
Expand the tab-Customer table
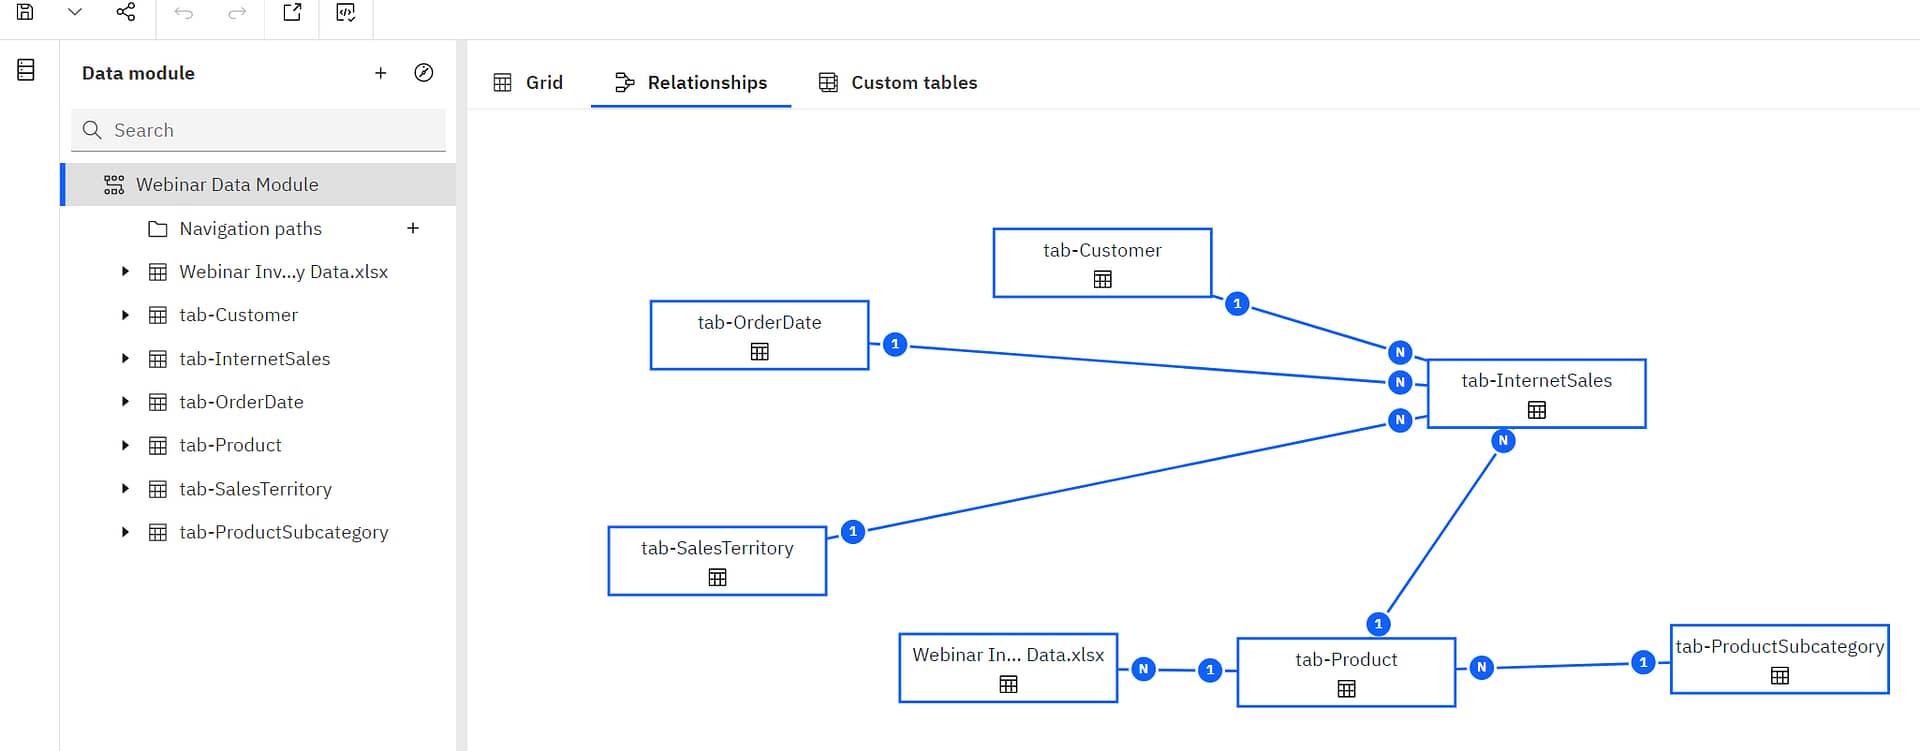tap(125, 315)
